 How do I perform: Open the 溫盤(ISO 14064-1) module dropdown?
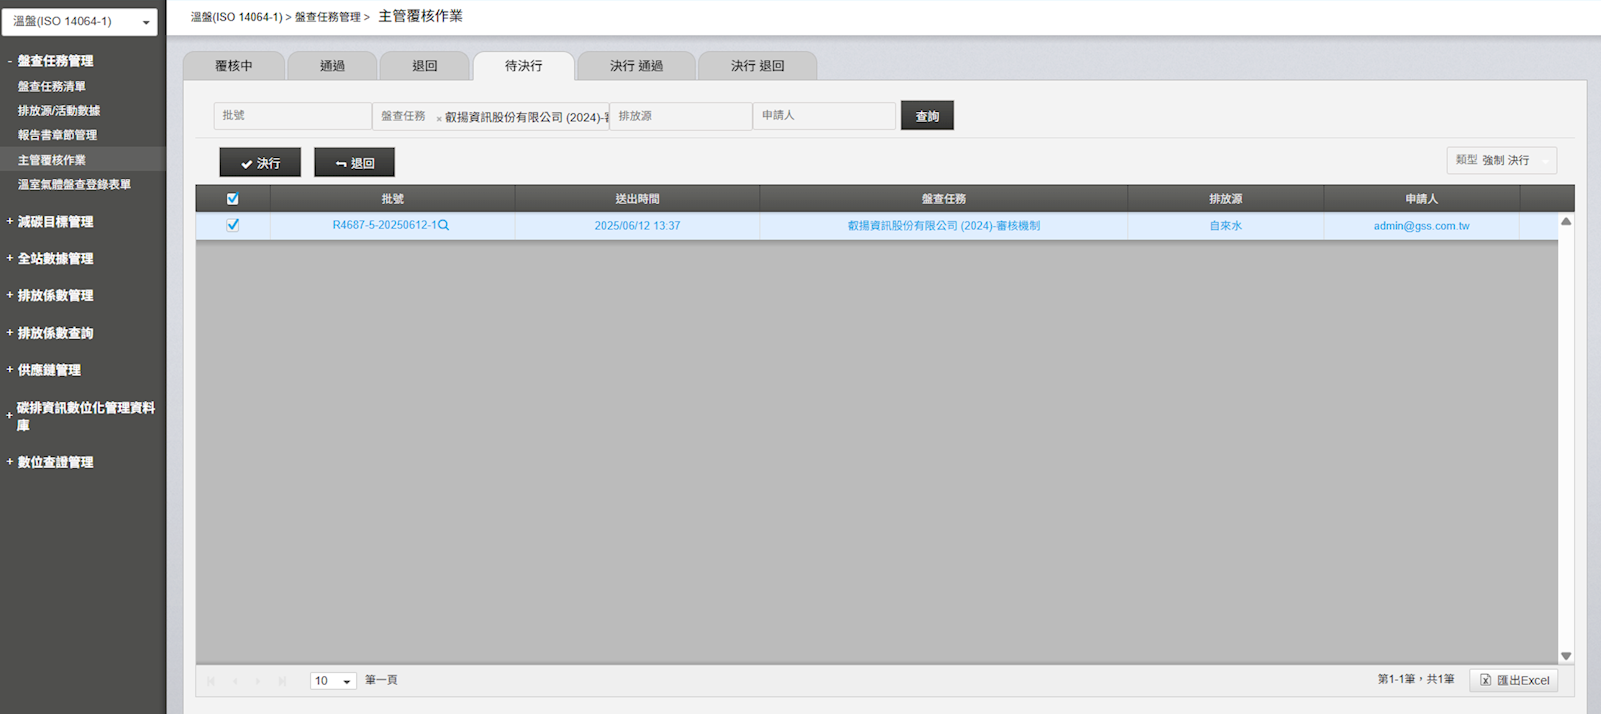[x=80, y=21]
